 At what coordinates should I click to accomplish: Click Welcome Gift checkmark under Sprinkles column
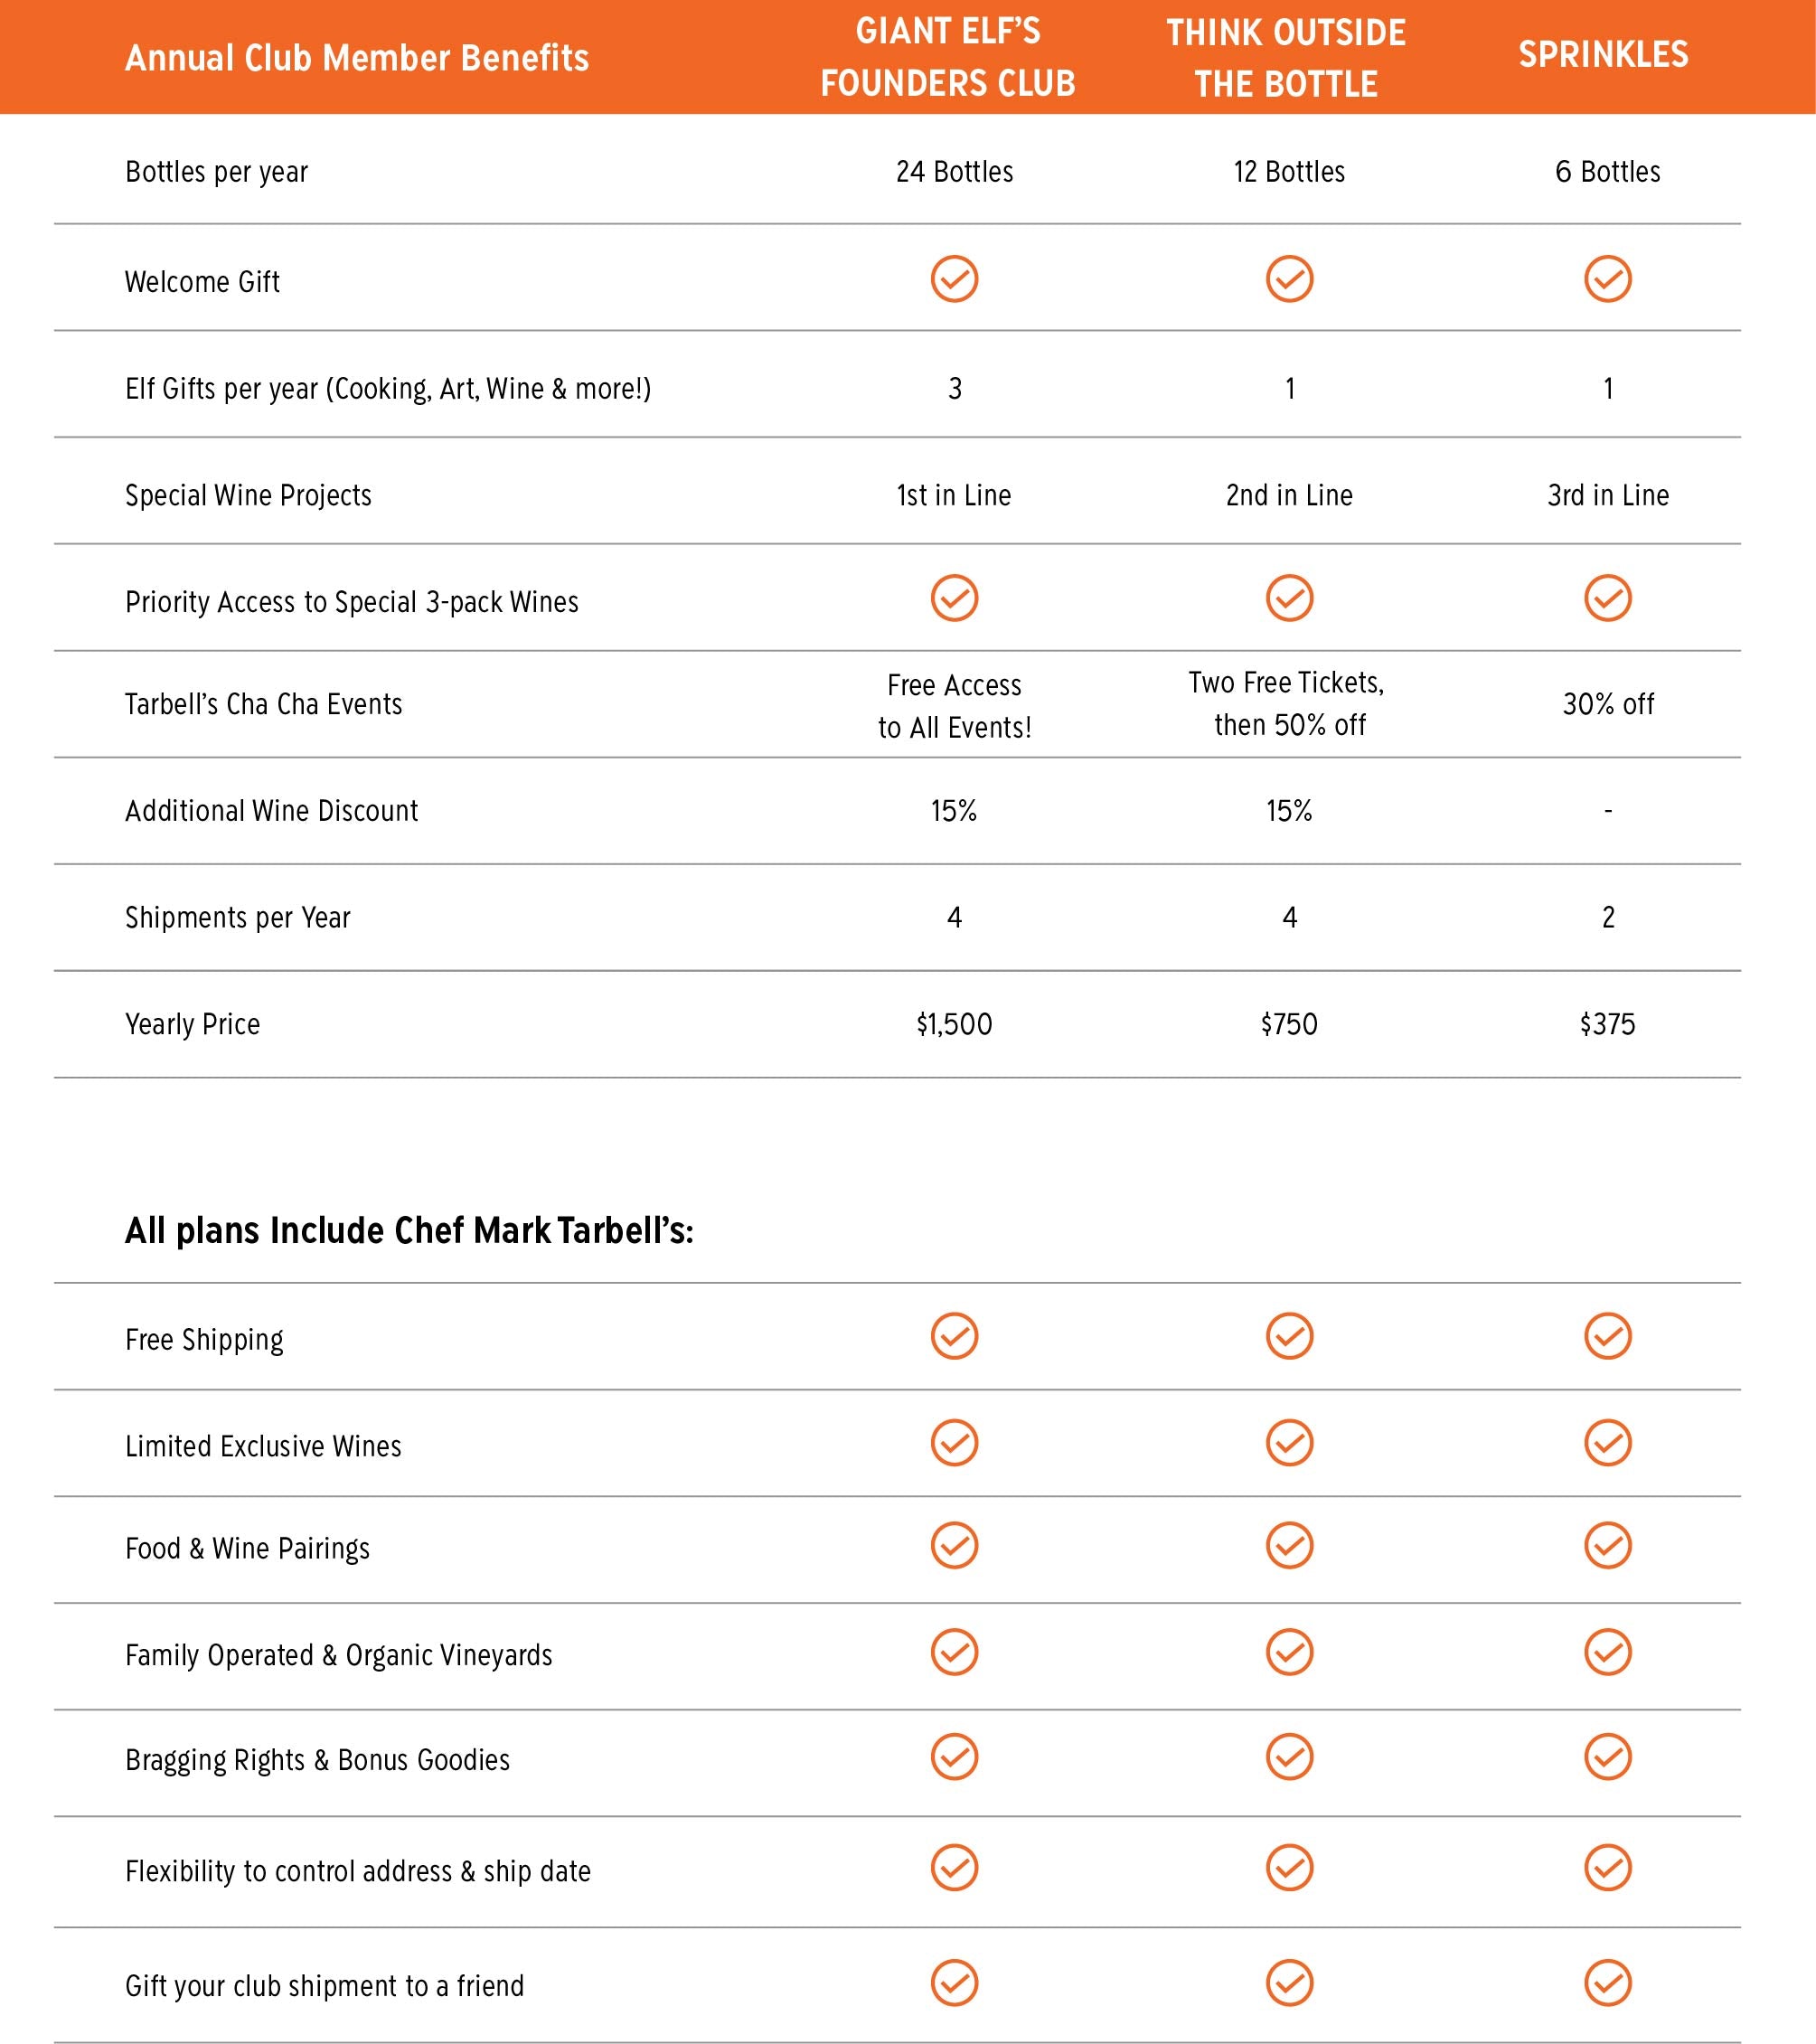coord(1607,279)
